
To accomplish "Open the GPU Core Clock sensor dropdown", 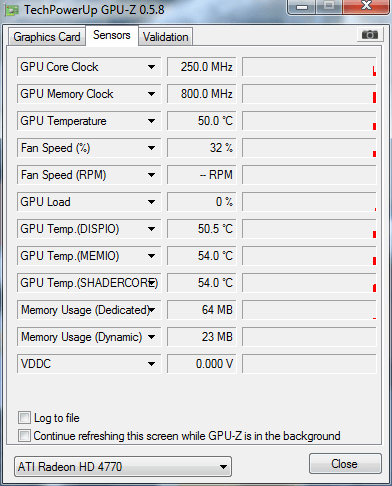I will tap(151, 67).
